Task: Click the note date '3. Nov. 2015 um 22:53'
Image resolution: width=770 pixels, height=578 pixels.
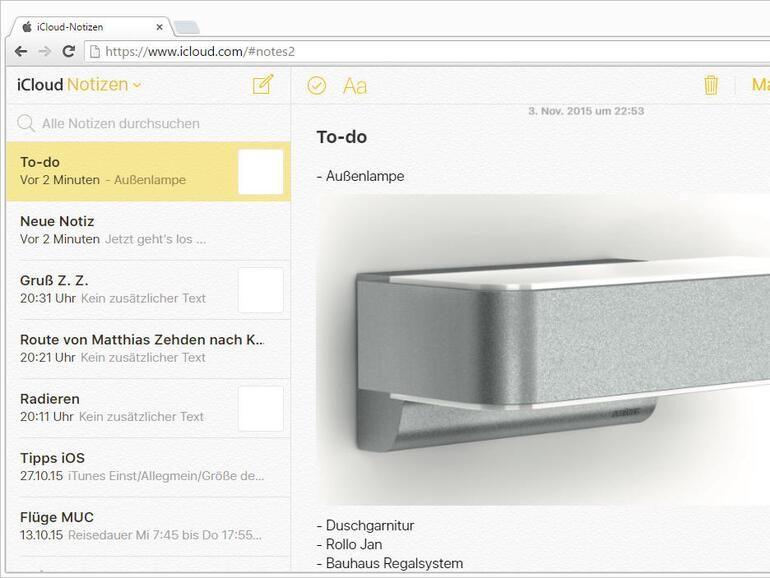Action: 586,111
